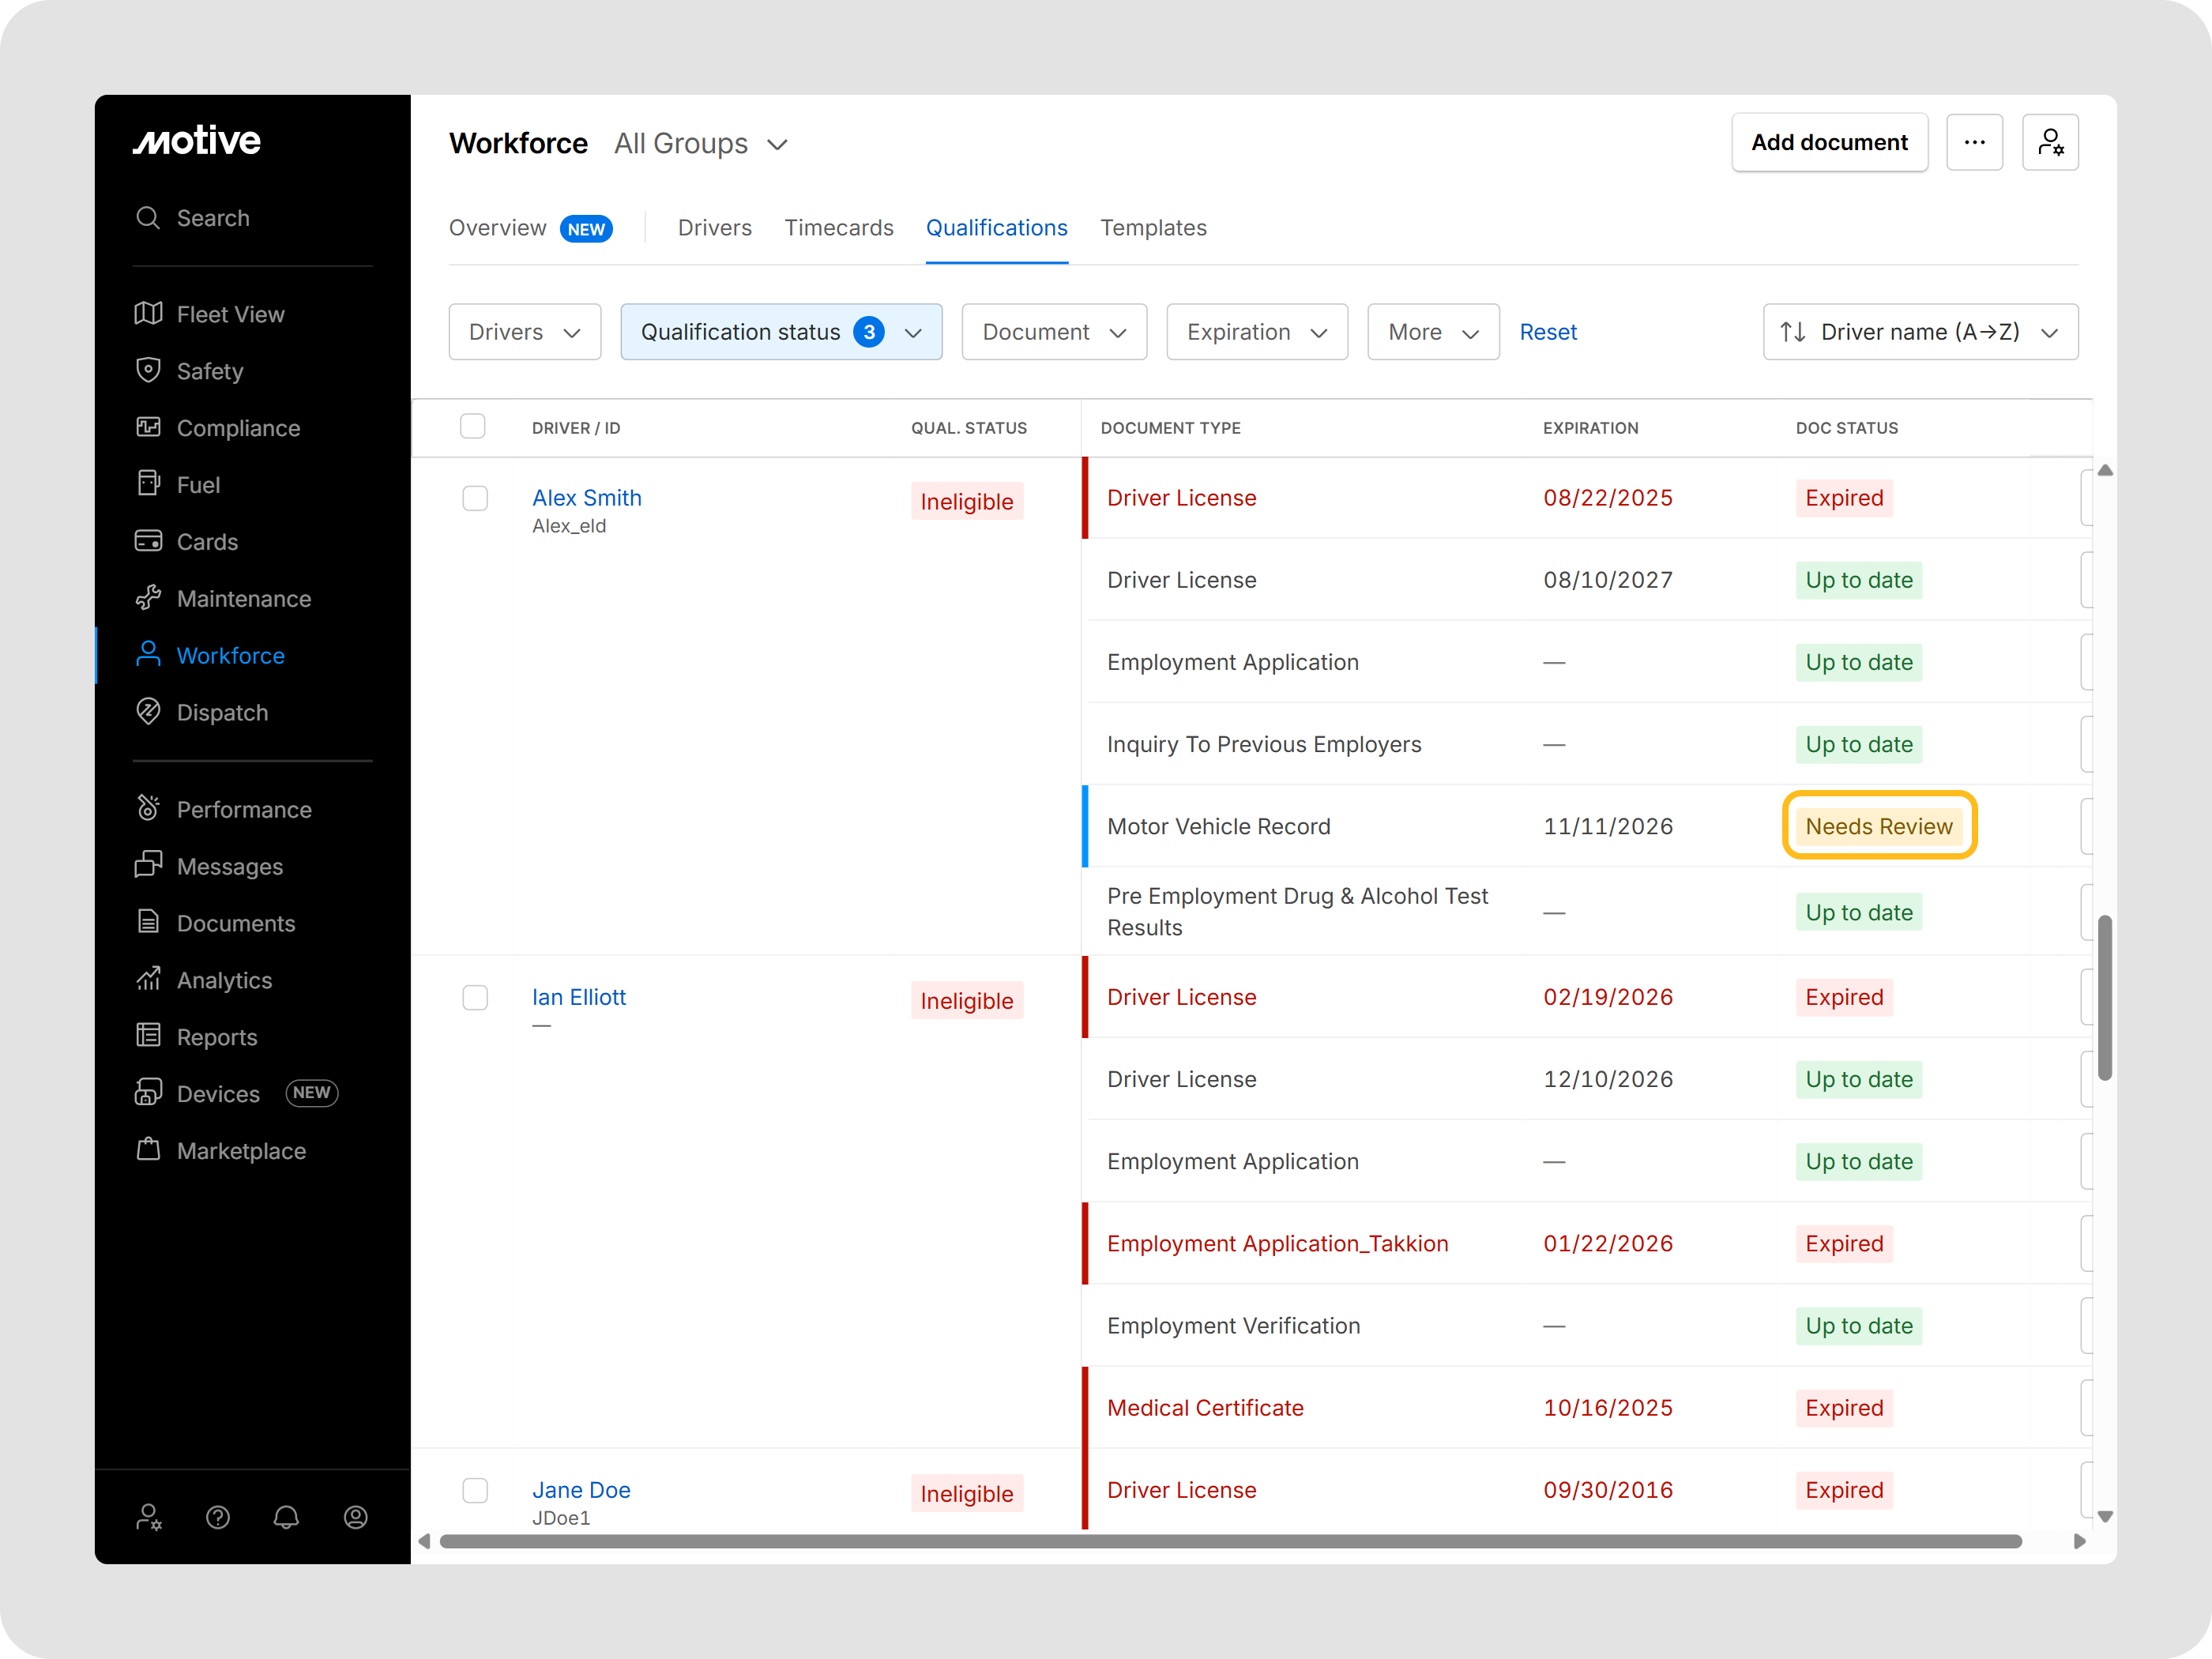
Task: Click the Reset filters link
Action: [1547, 332]
